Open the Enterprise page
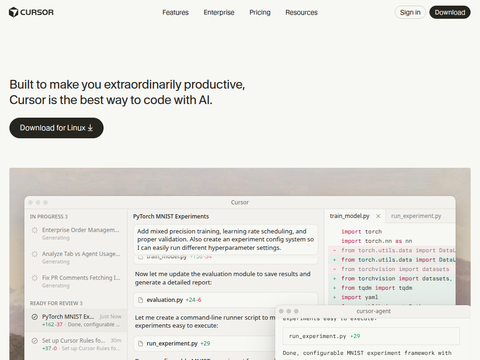 (219, 12)
